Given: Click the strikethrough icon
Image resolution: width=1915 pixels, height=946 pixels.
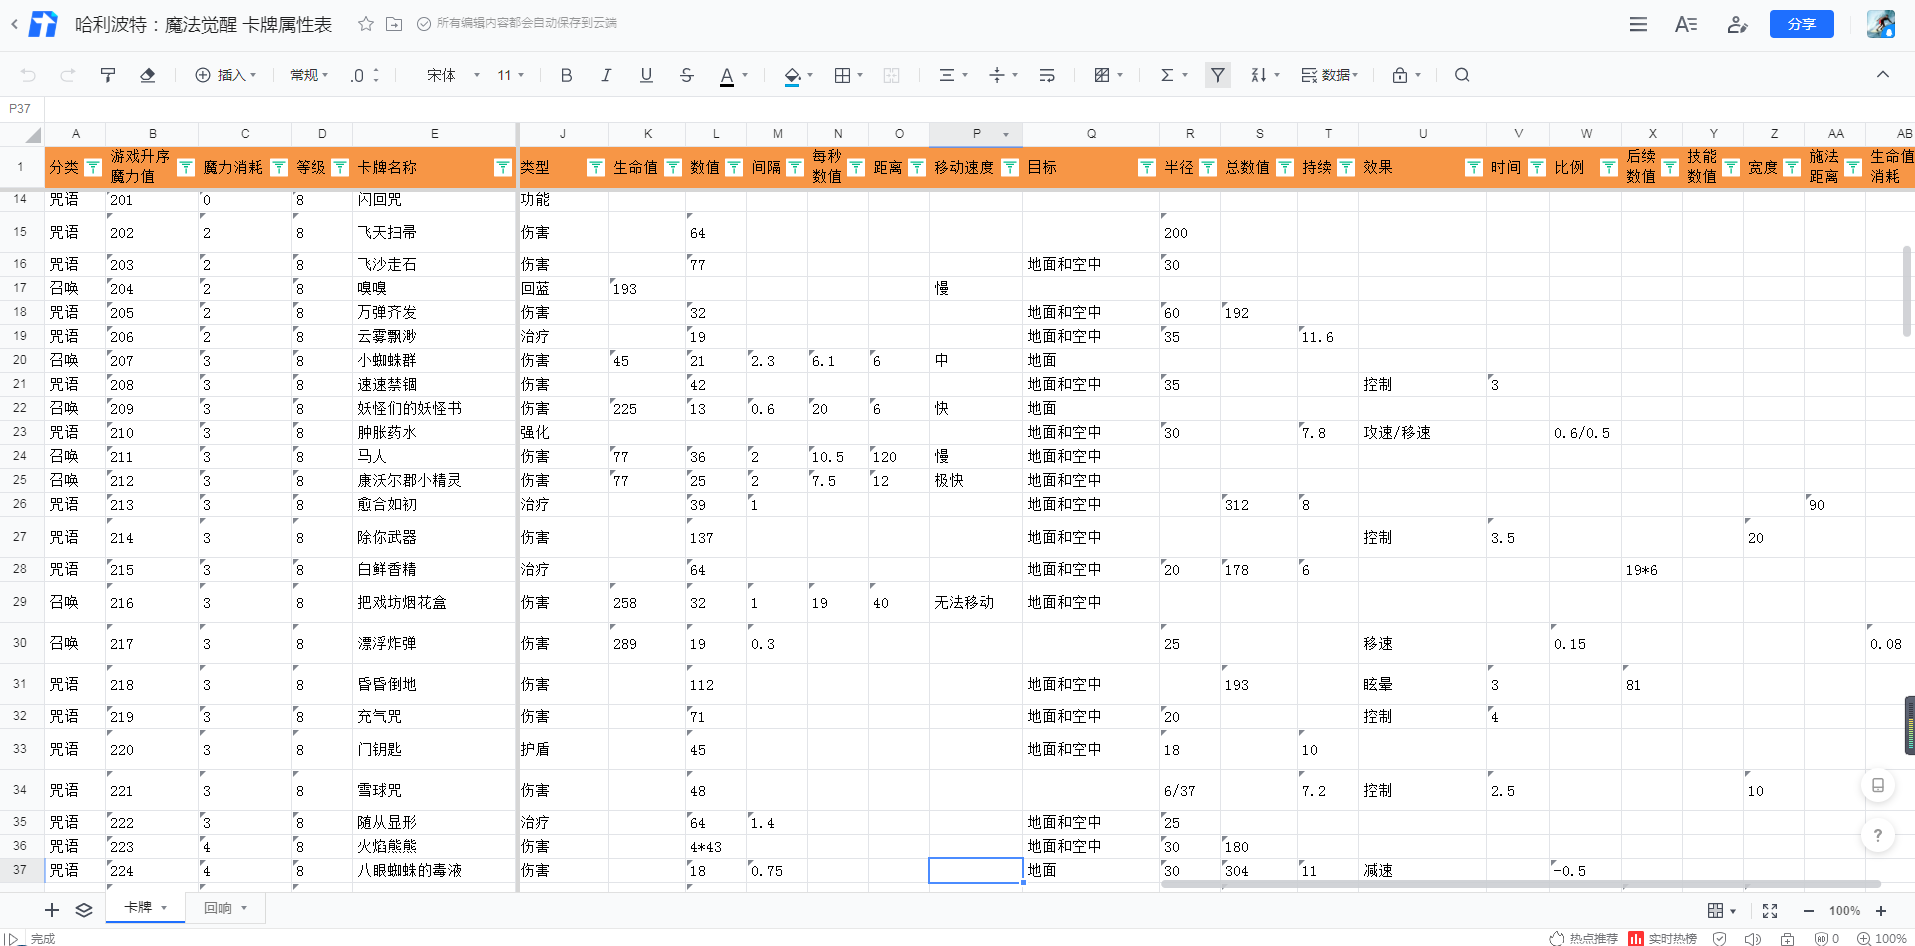Looking at the screenshot, I should tap(686, 75).
